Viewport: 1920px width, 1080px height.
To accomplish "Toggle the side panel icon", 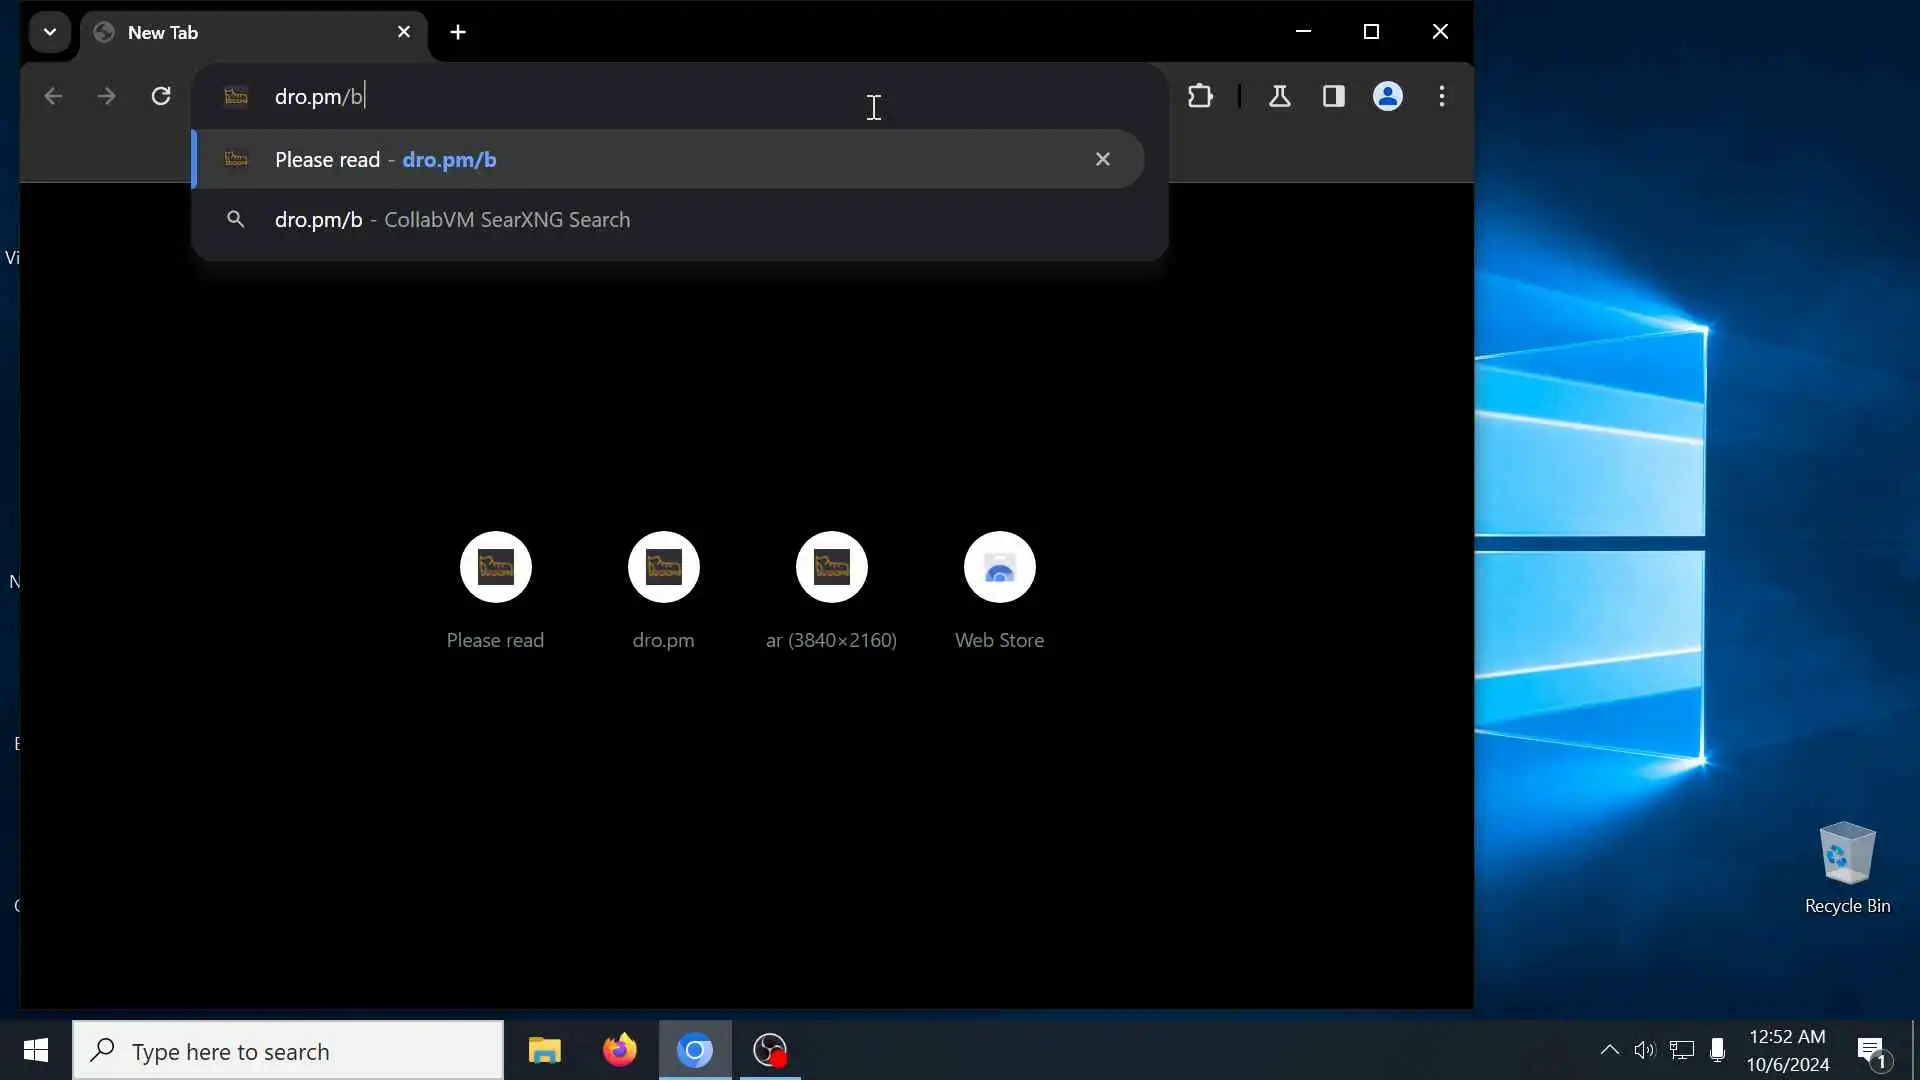I will pyautogui.click(x=1333, y=96).
